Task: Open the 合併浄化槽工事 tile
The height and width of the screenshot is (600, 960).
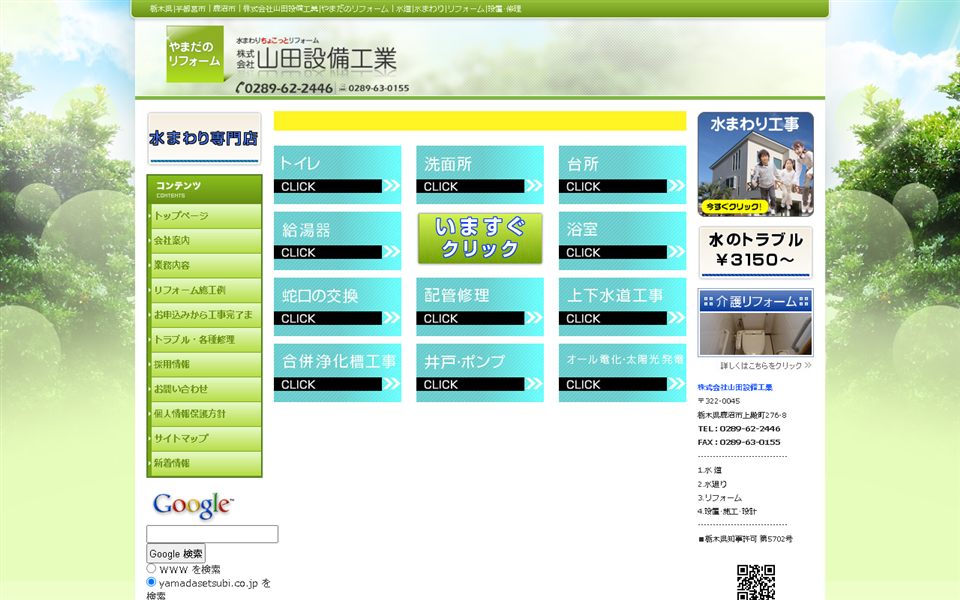Action: (x=337, y=373)
